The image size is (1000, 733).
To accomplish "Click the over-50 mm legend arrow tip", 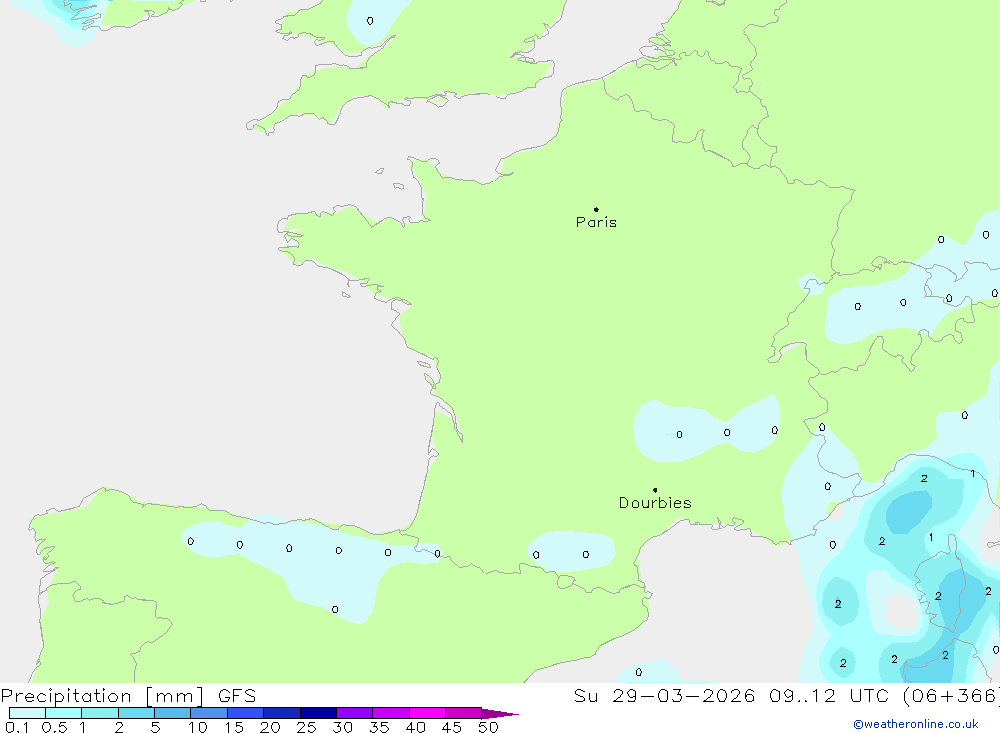I will tap(499, 713).
